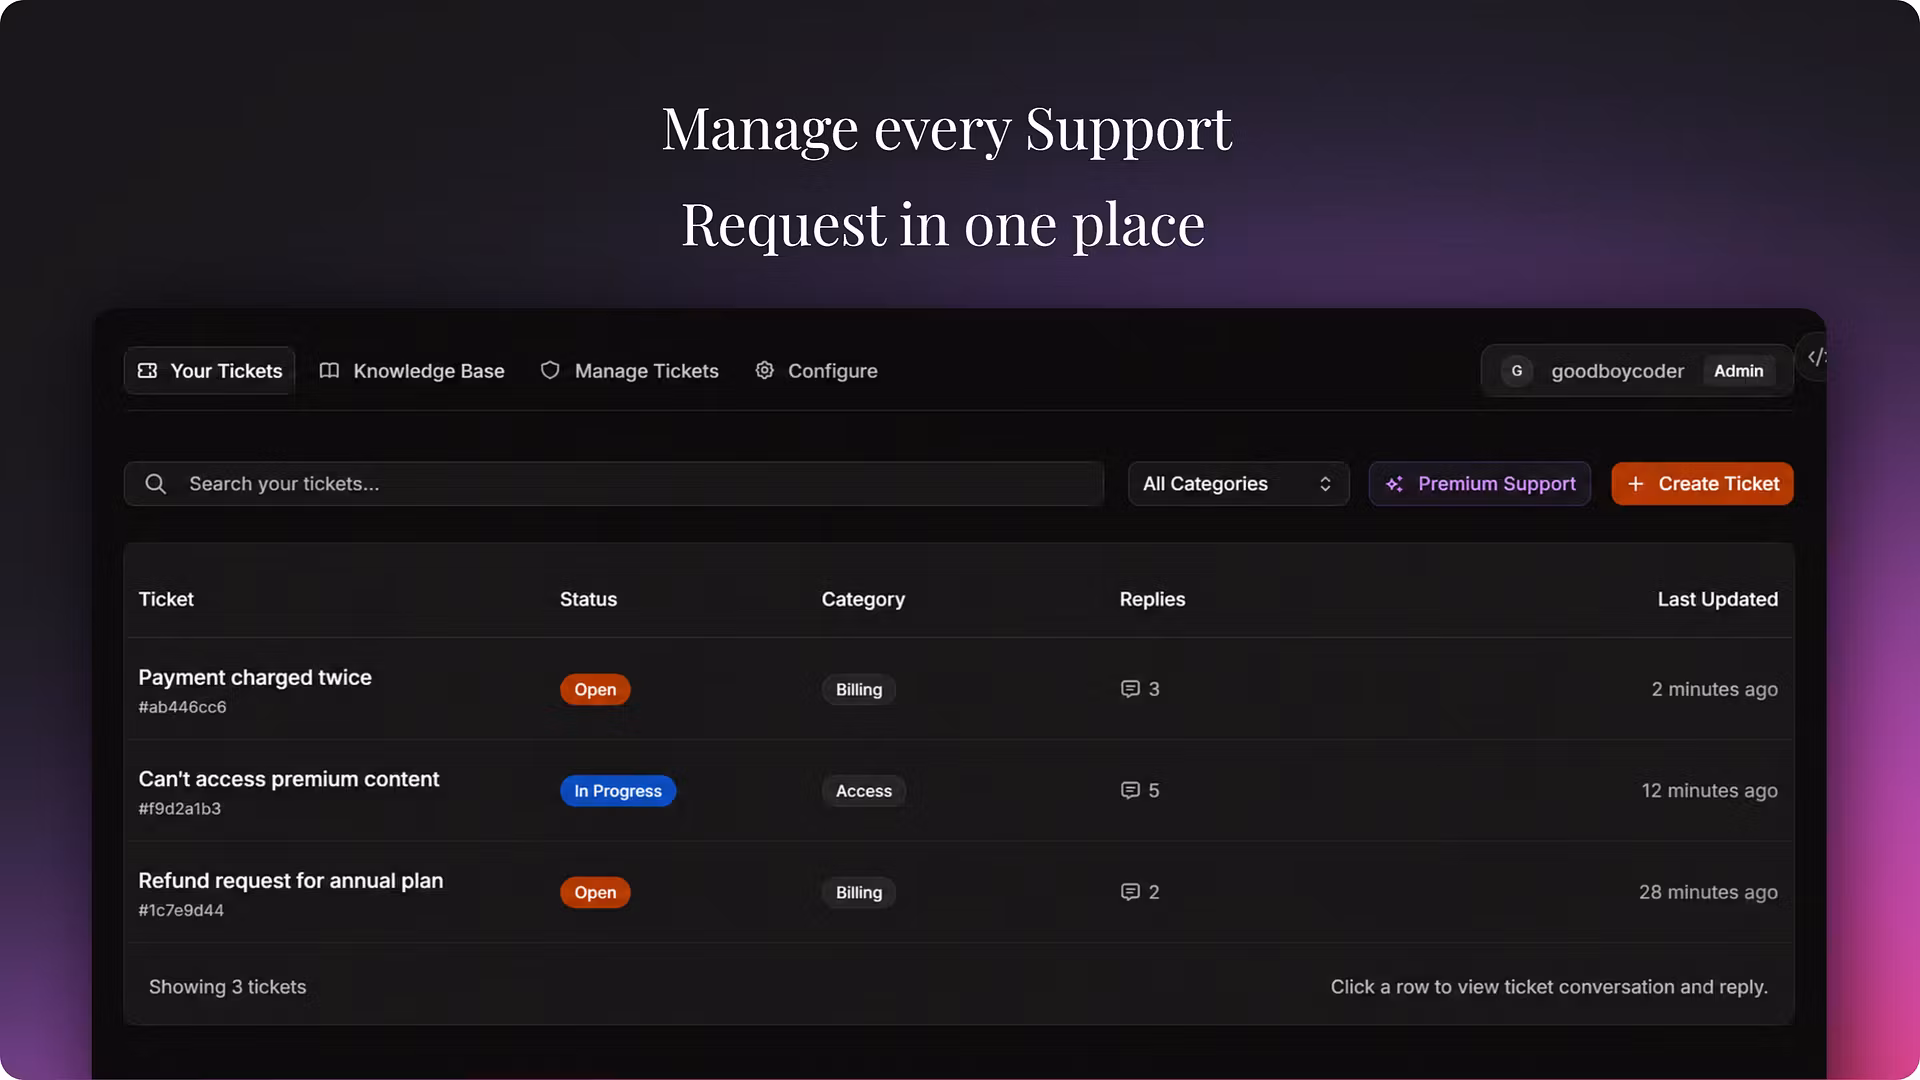Image resolution: width=1920 pixels, height=1080 pixels.
Task: Click the shield icon beside Manage Tickets
Action: [550, 371]
